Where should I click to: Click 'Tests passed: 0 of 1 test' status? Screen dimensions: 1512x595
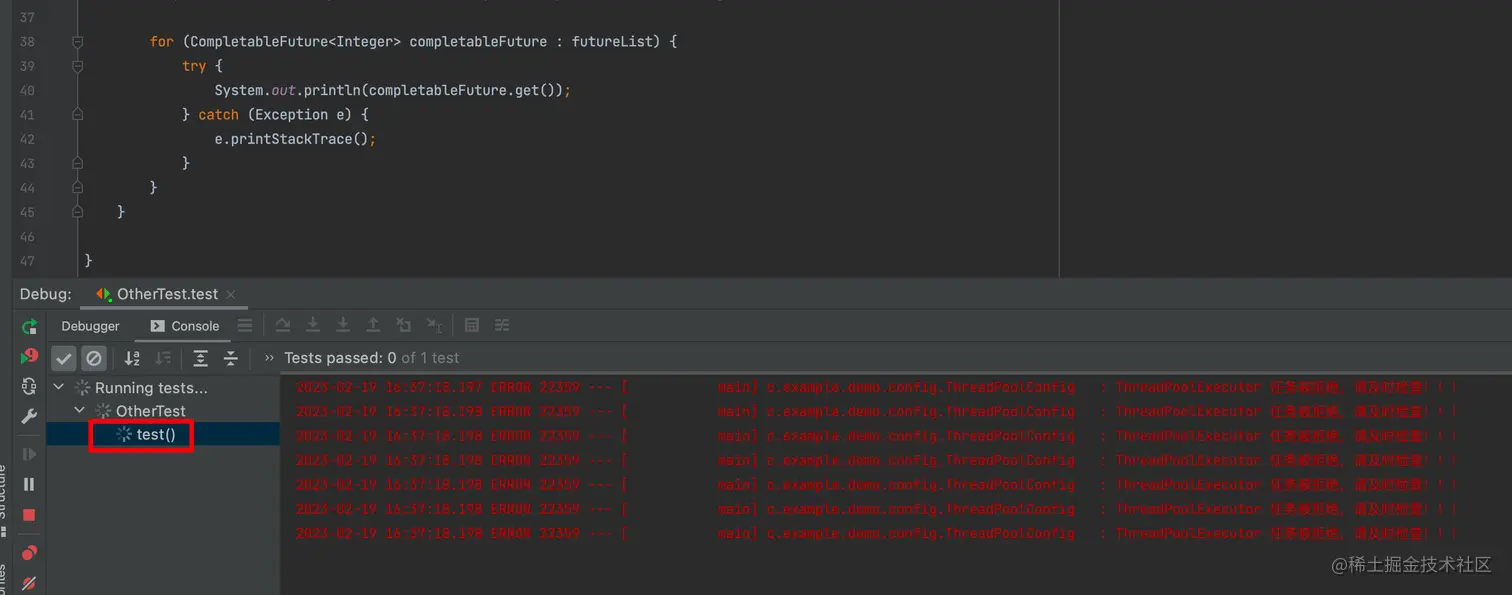(372, 358)
